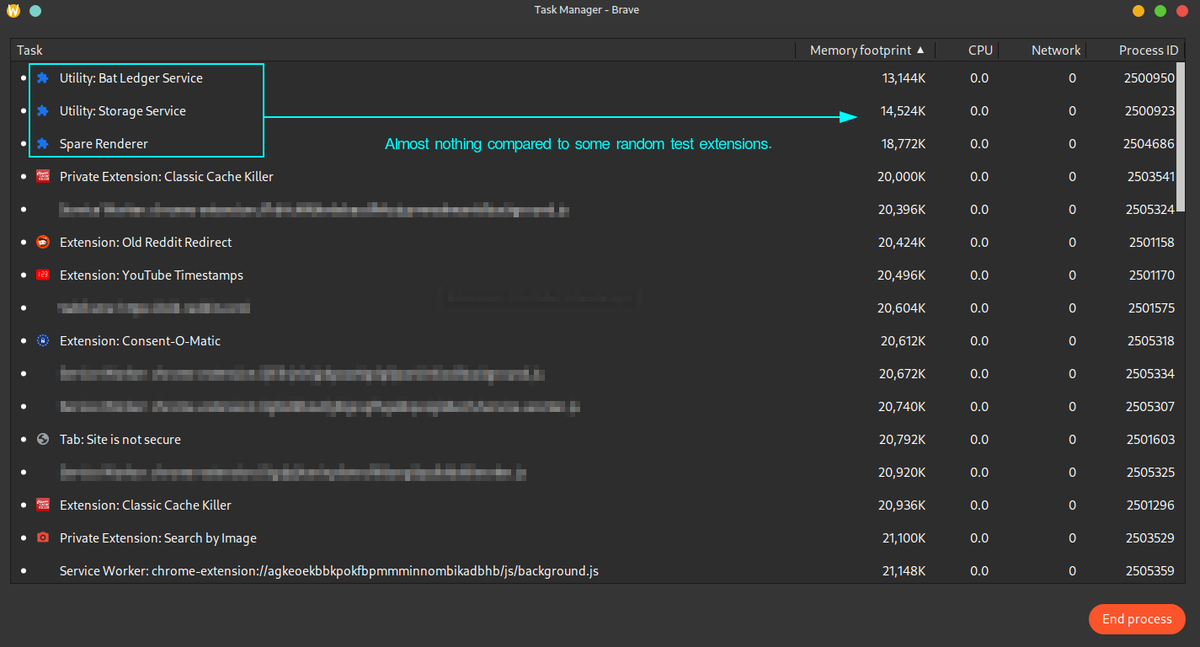Click process ID 2505318
This screenshot has width=1200, height=647.
[1150, 341]
